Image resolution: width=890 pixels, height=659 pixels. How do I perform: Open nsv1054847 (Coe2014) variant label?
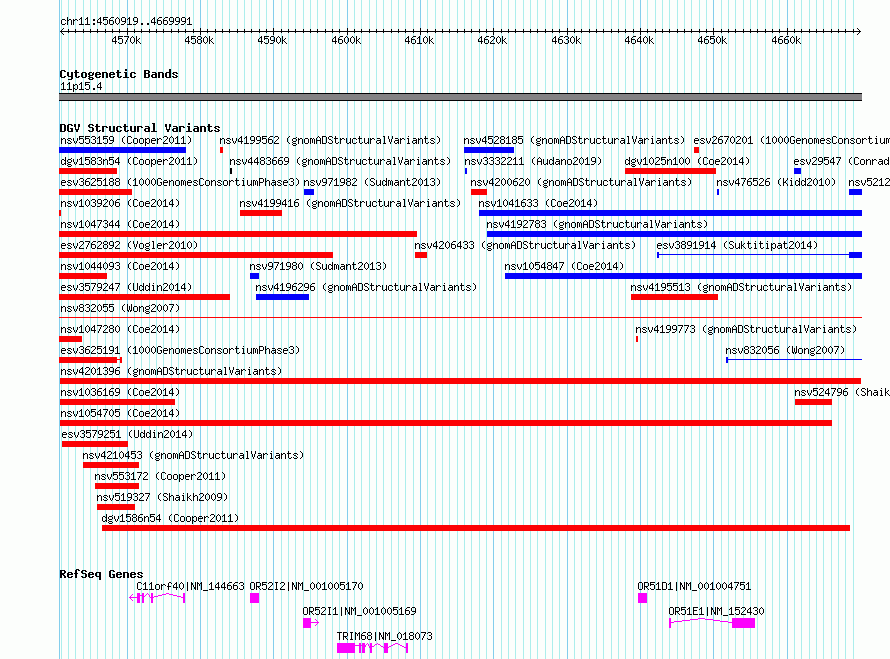click(x=564, y=266)
